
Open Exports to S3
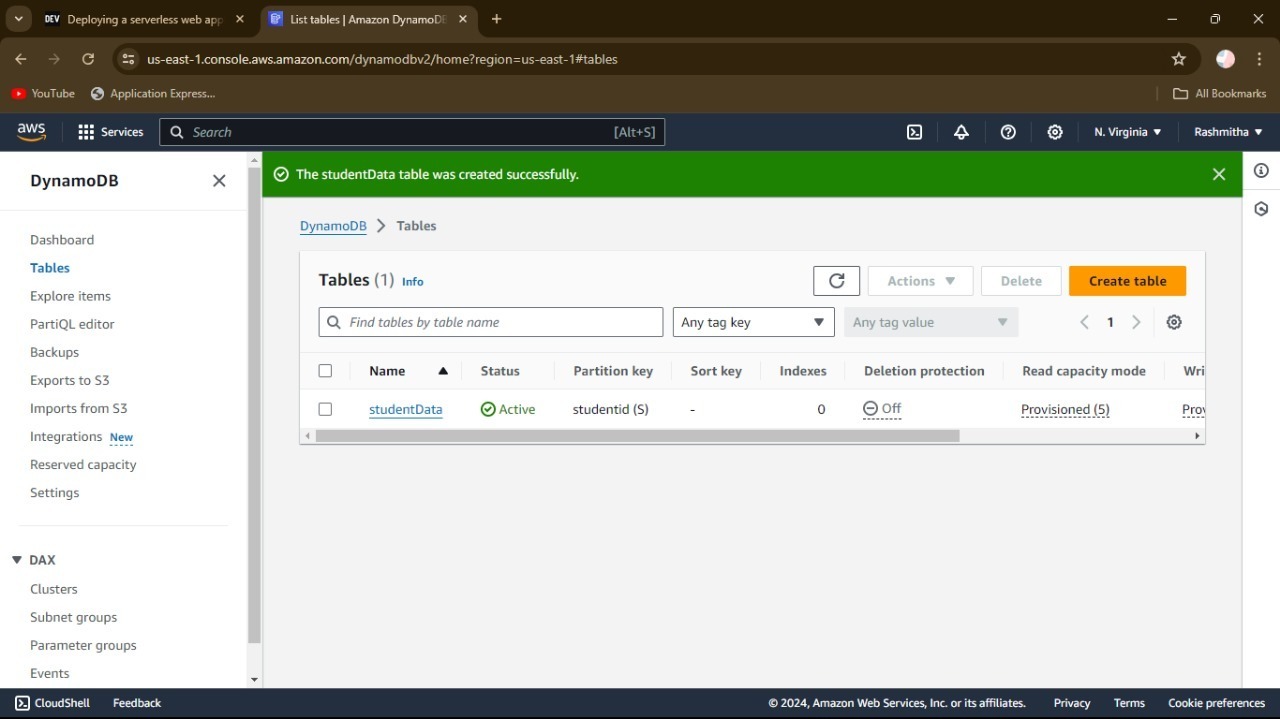(70, 380)
